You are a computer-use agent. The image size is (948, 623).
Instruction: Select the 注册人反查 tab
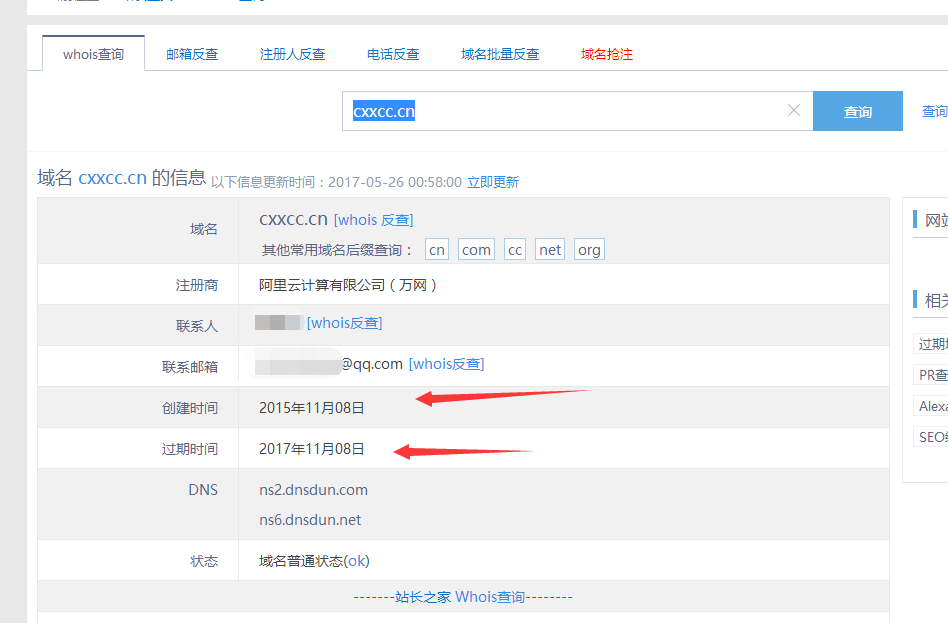click(x=292, y=54)
